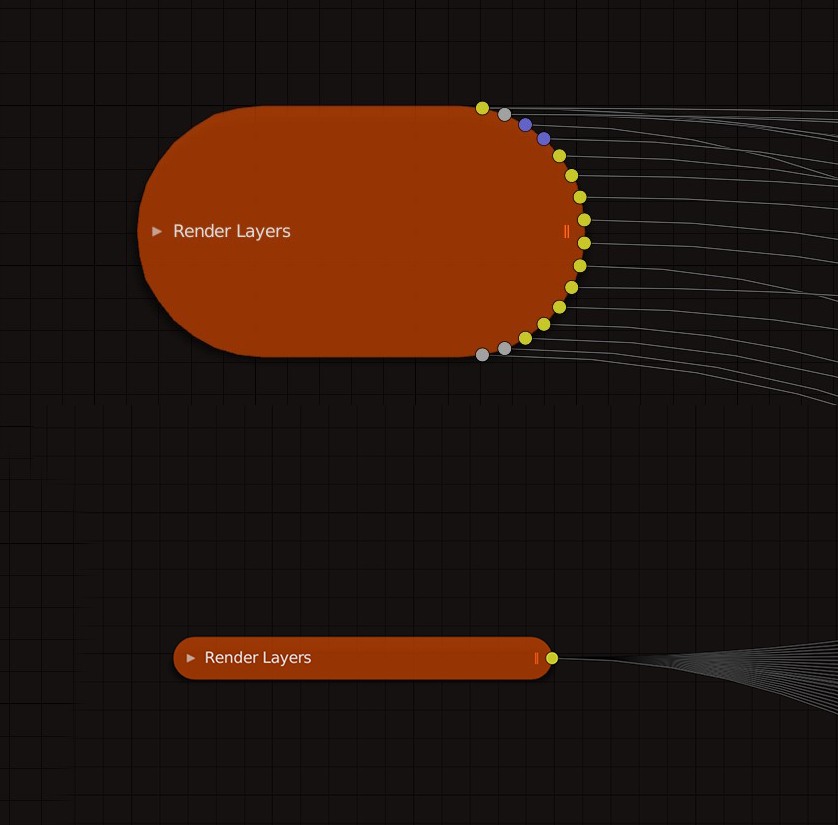The height and width of the screenshot is (825, 838).
Task: Click the lower of the two blue sockets
Action: pos(544,139)
